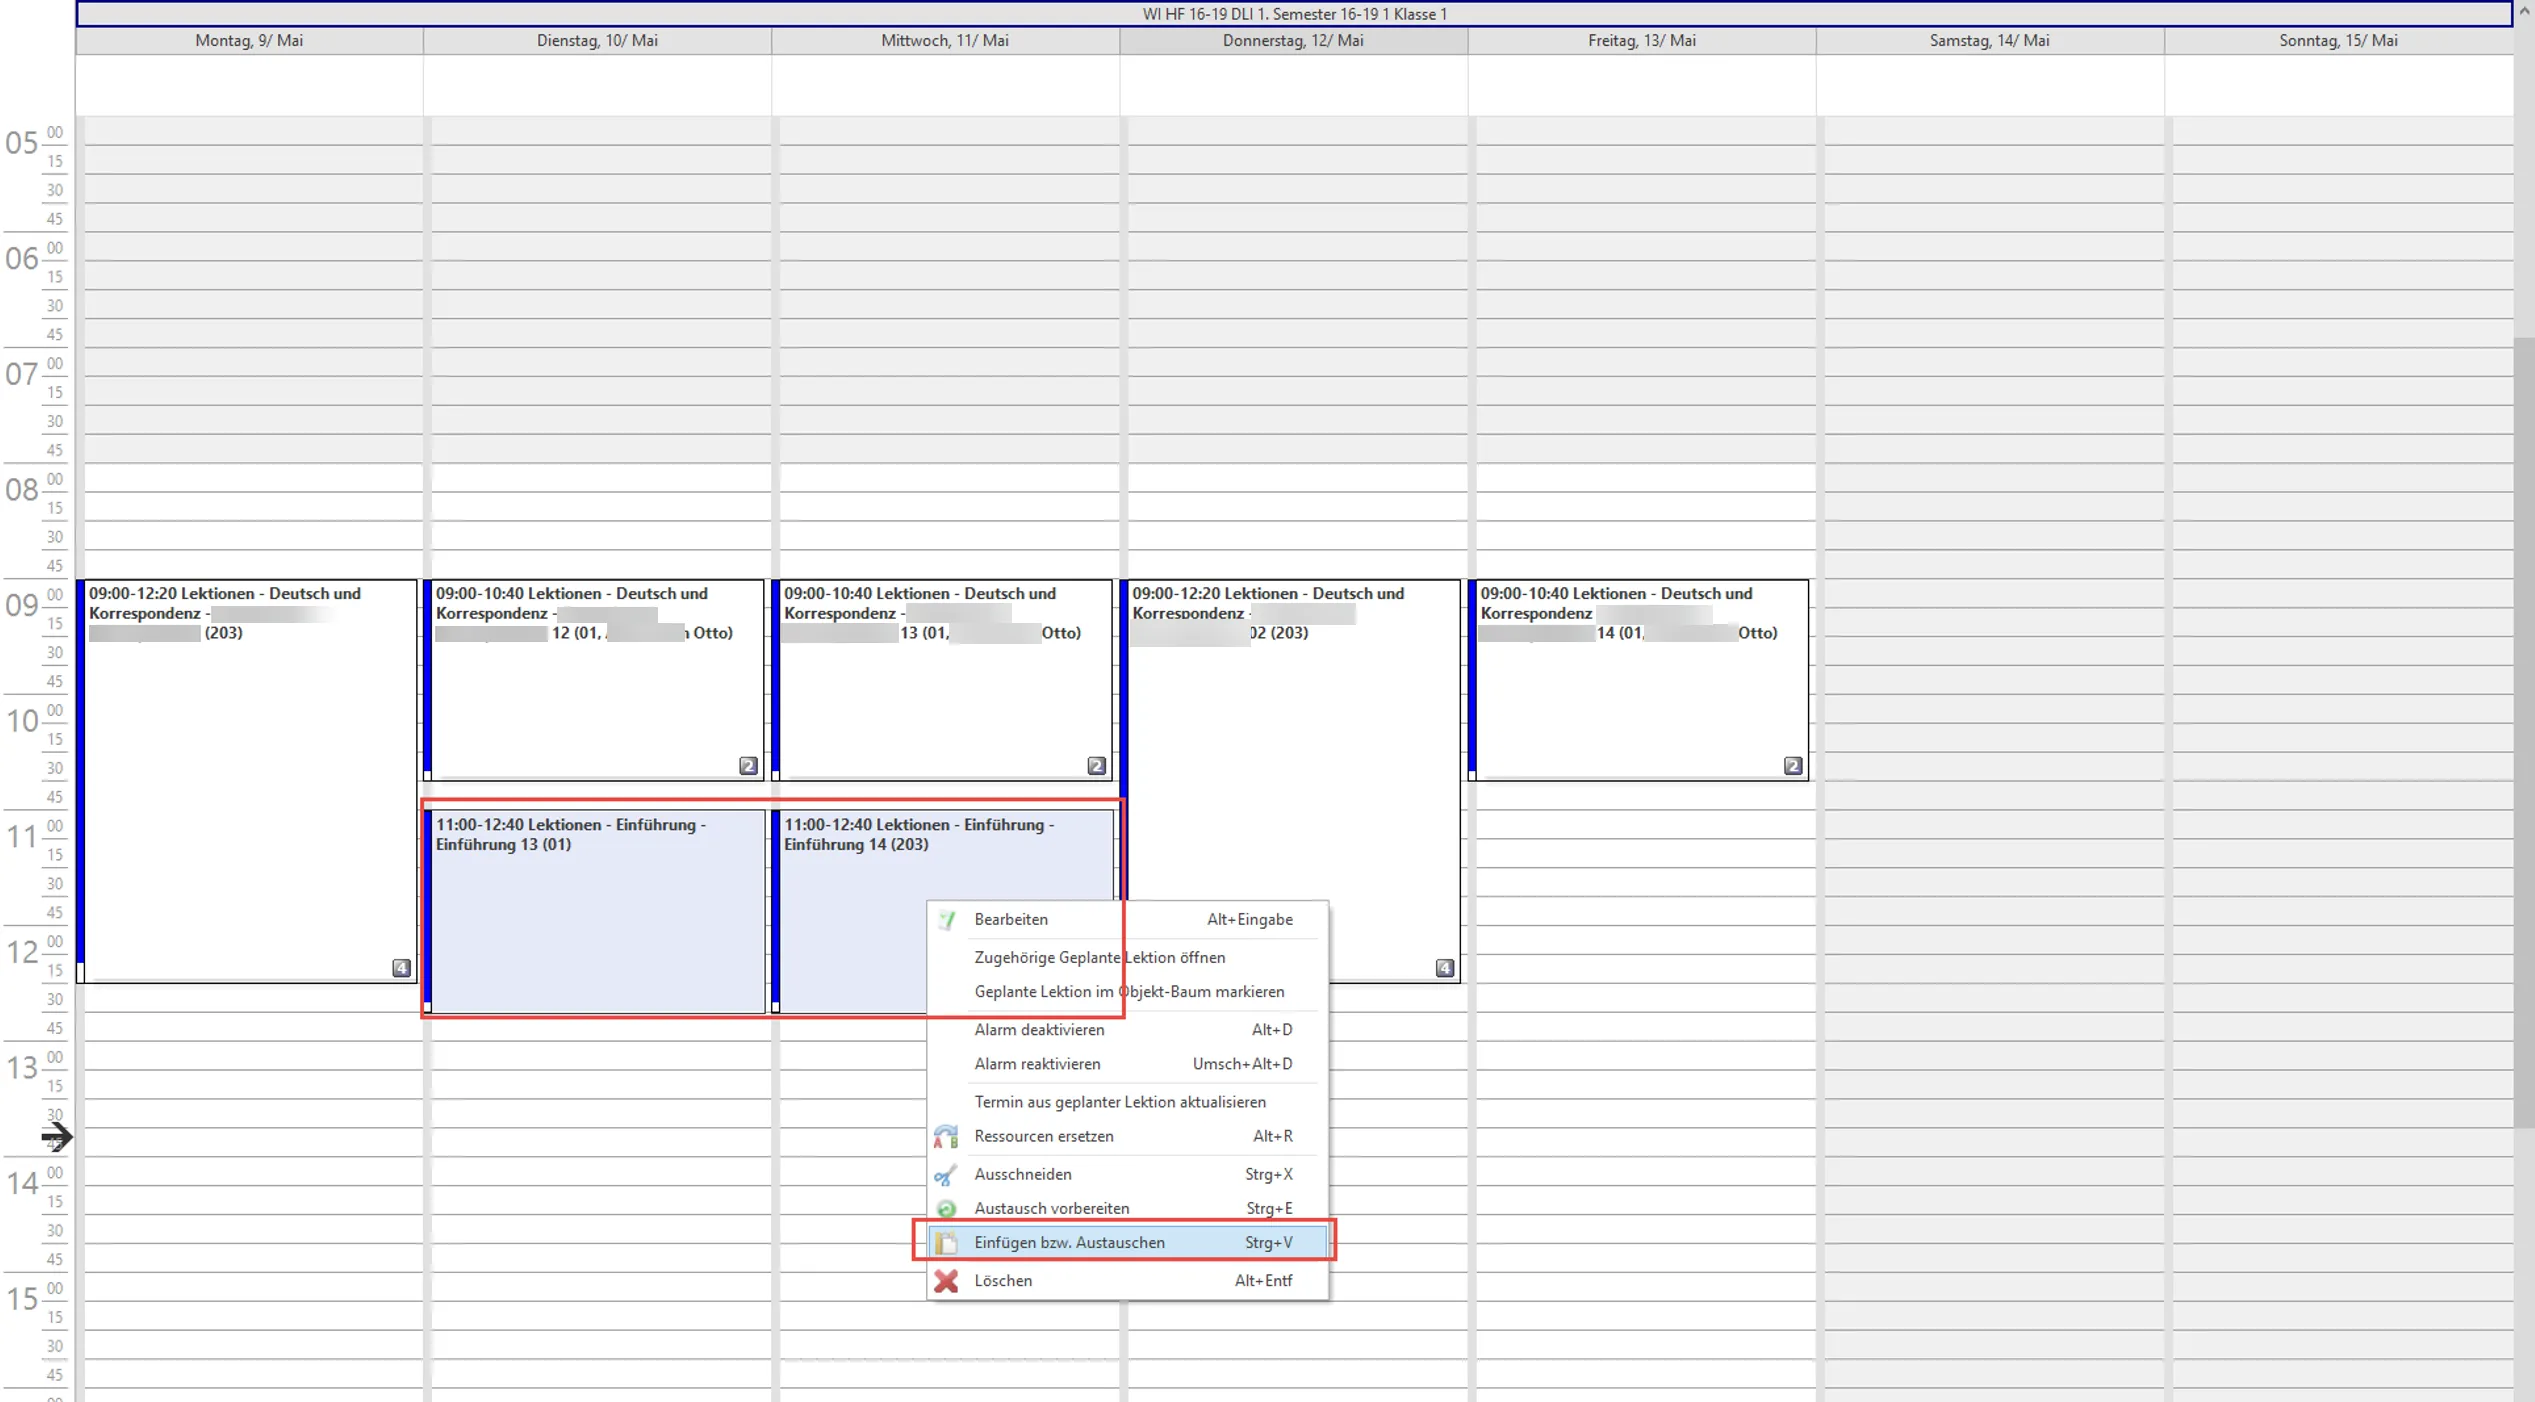Screen dimensions: 2535x1402
Task: Click the red Löschen X icon
Action: pos(946,1281)
